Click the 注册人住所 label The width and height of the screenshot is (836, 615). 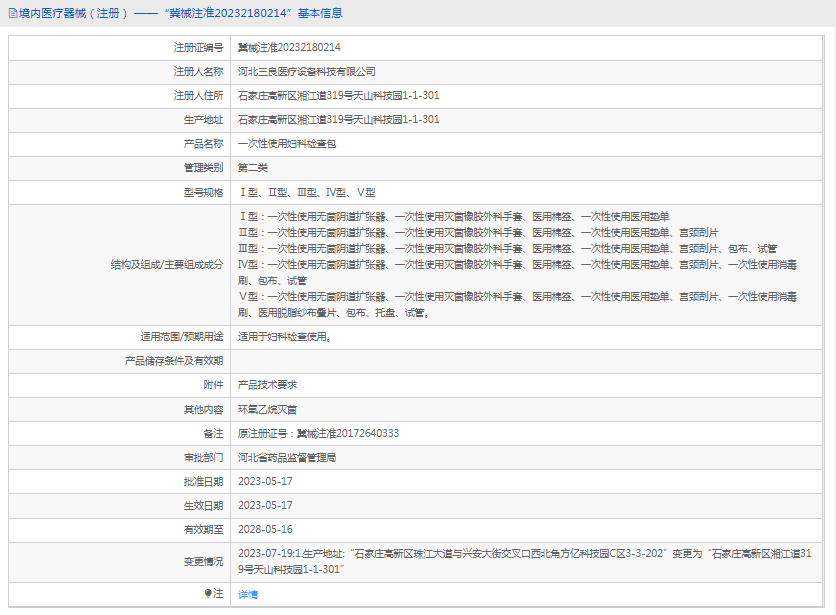(198, 95)
